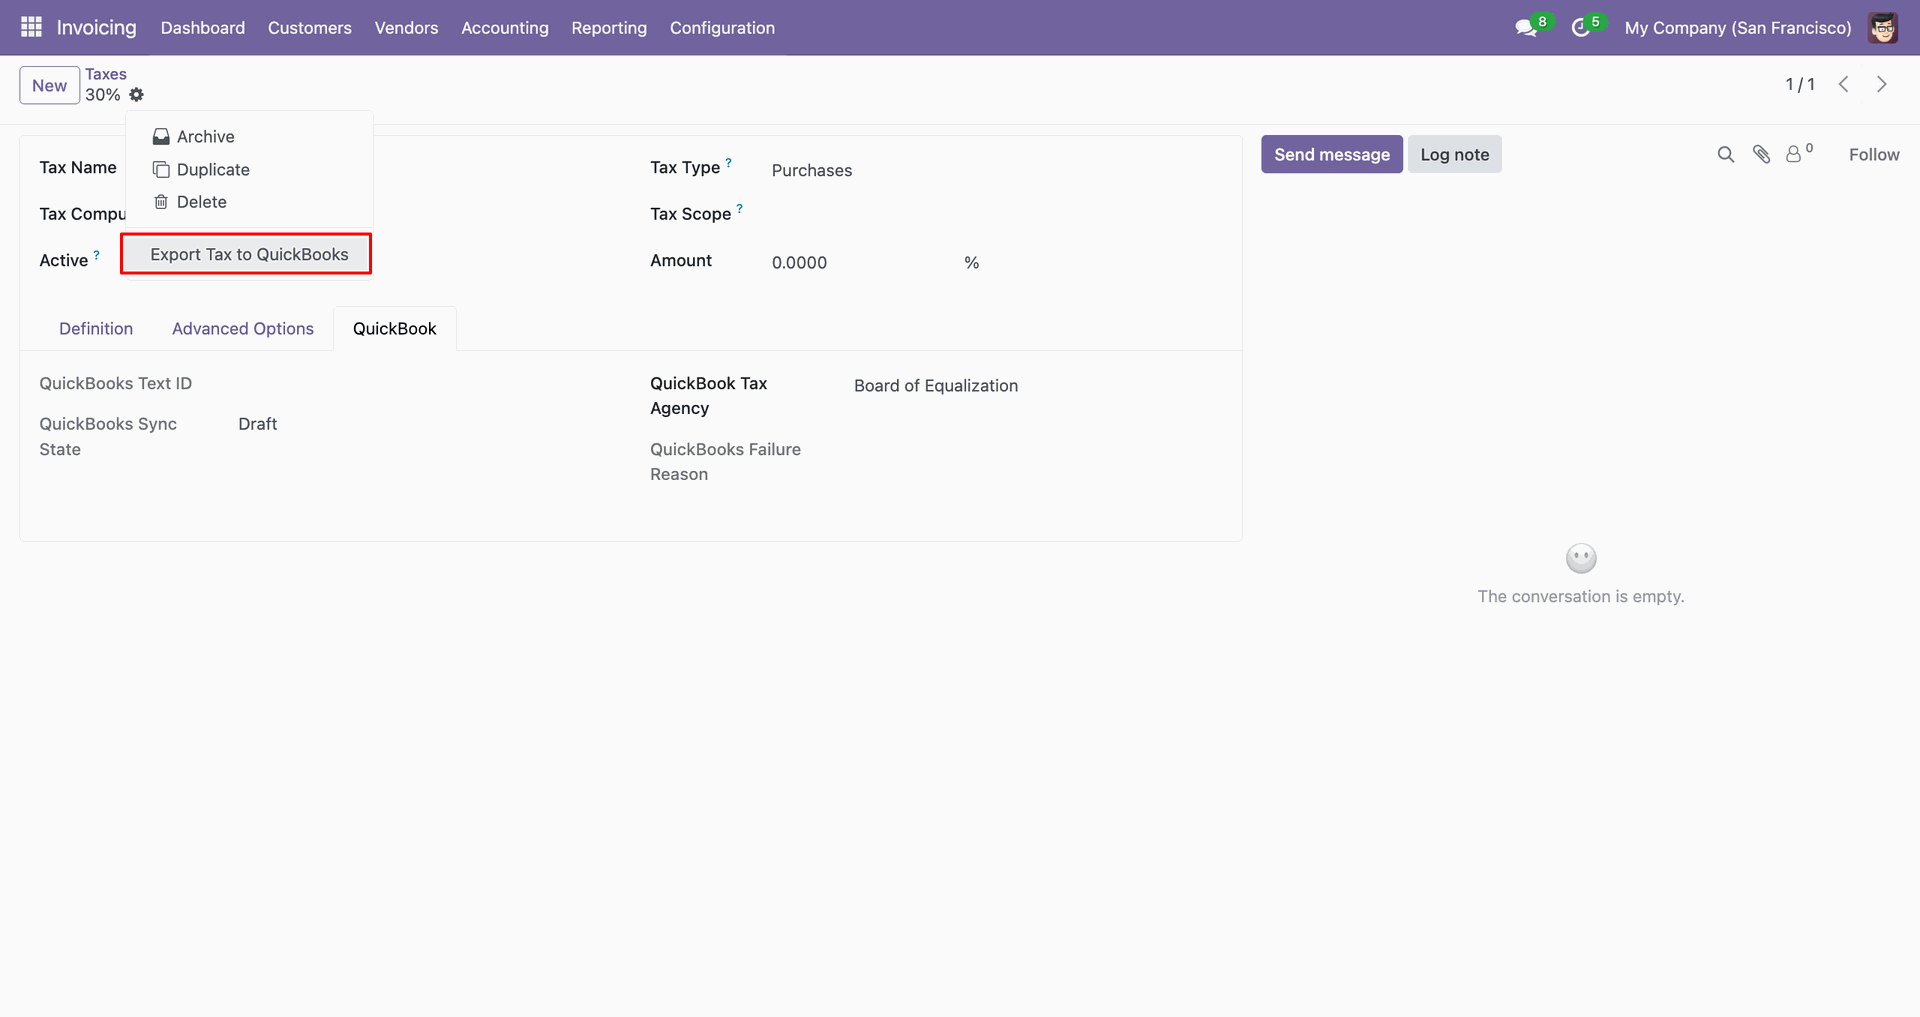This screenshot has width=1920, height=1017.
Task: Click the Tax Scope help question mark
Action: [x=740, y=208]
